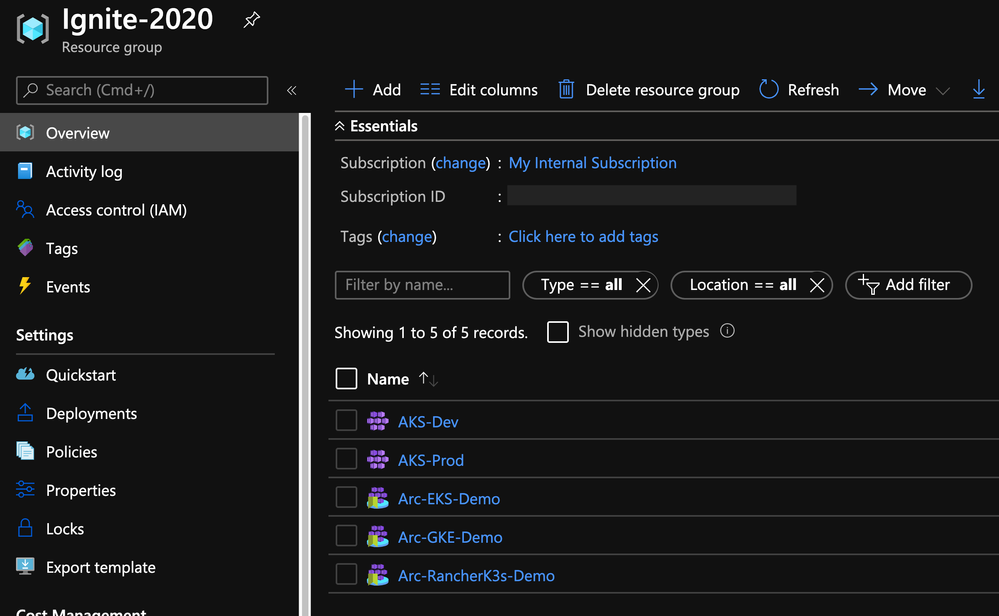The width and height of the screenshot is (999, 616).
Task: Click info icon beside Show hidden types
Action: point(727,331)
